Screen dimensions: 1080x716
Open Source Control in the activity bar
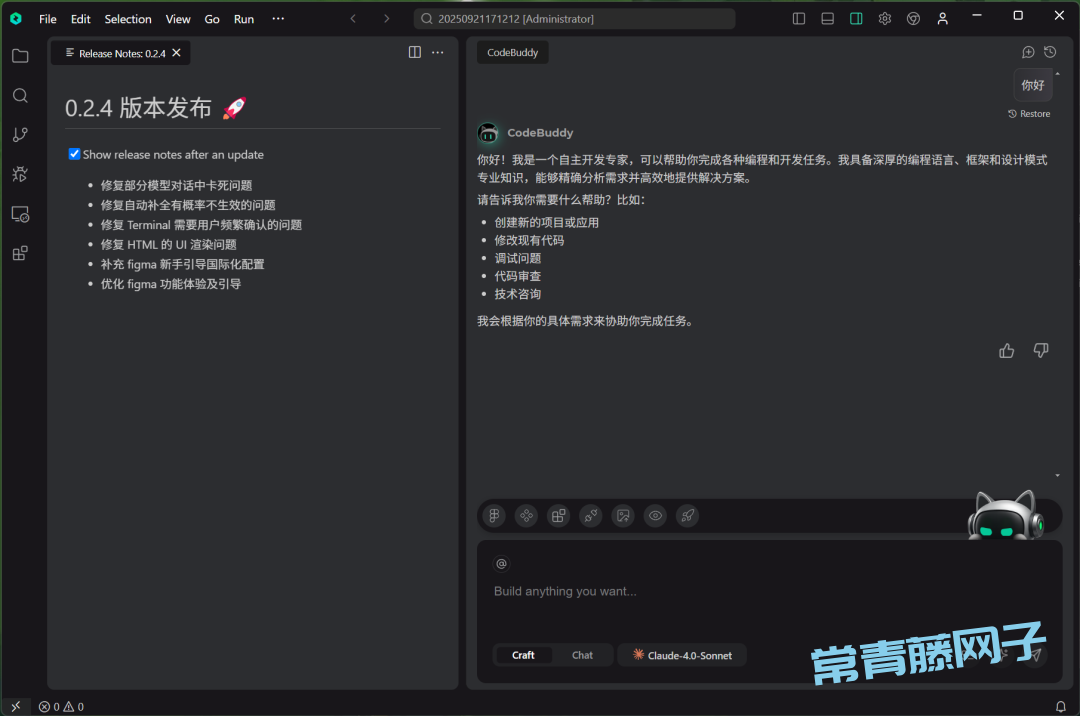(x=20, y=135)
